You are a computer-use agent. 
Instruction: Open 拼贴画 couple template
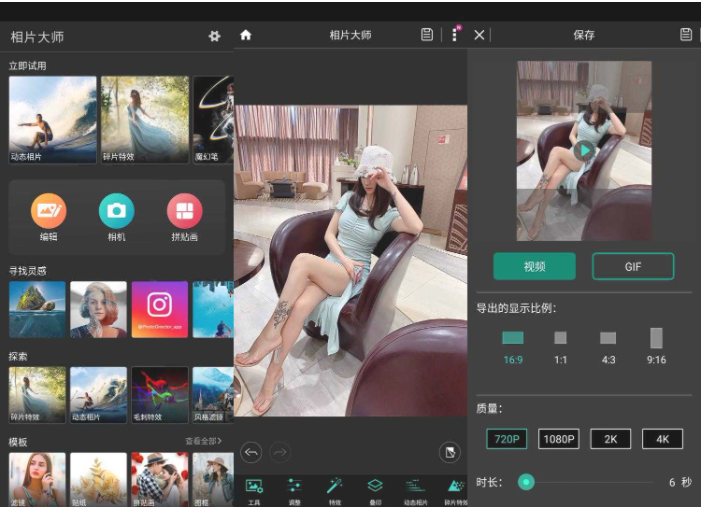click(160, 480)
